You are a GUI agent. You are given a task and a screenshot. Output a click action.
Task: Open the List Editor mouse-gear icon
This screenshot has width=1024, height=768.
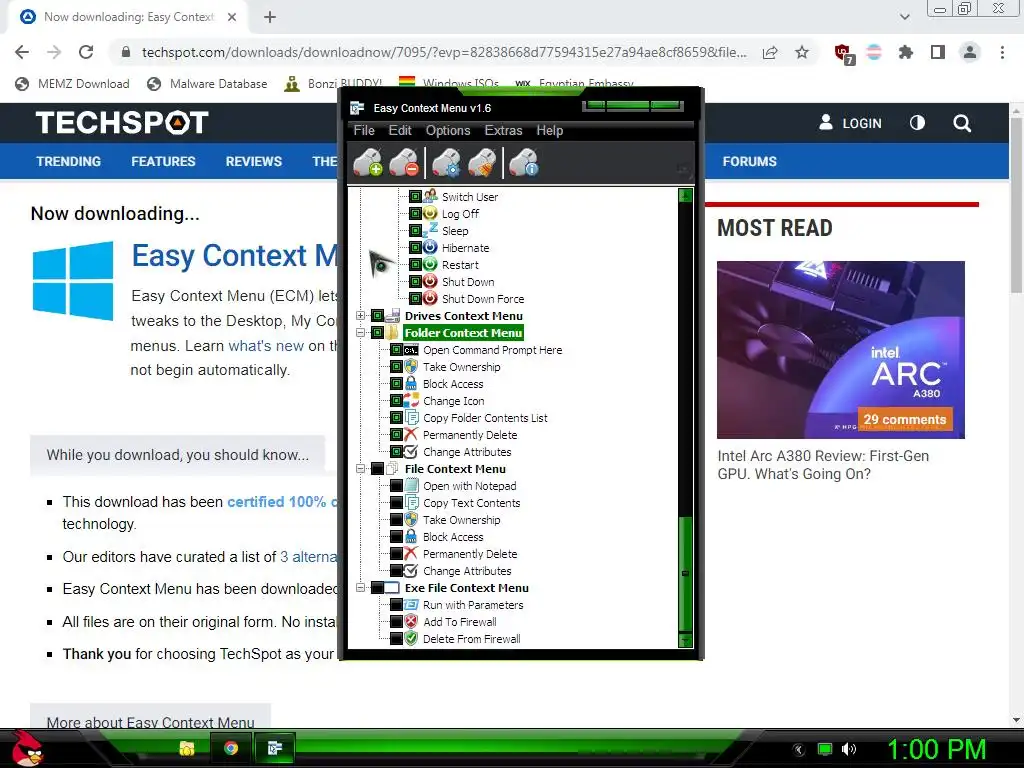click(447, 163)
